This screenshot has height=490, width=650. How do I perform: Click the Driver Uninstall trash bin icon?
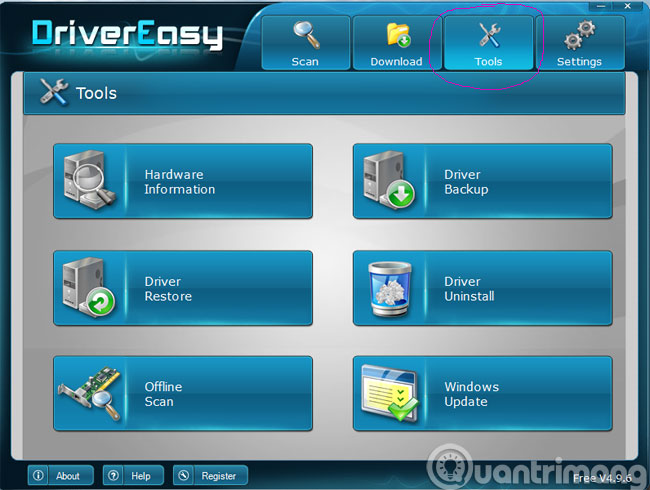pos(389,289)
